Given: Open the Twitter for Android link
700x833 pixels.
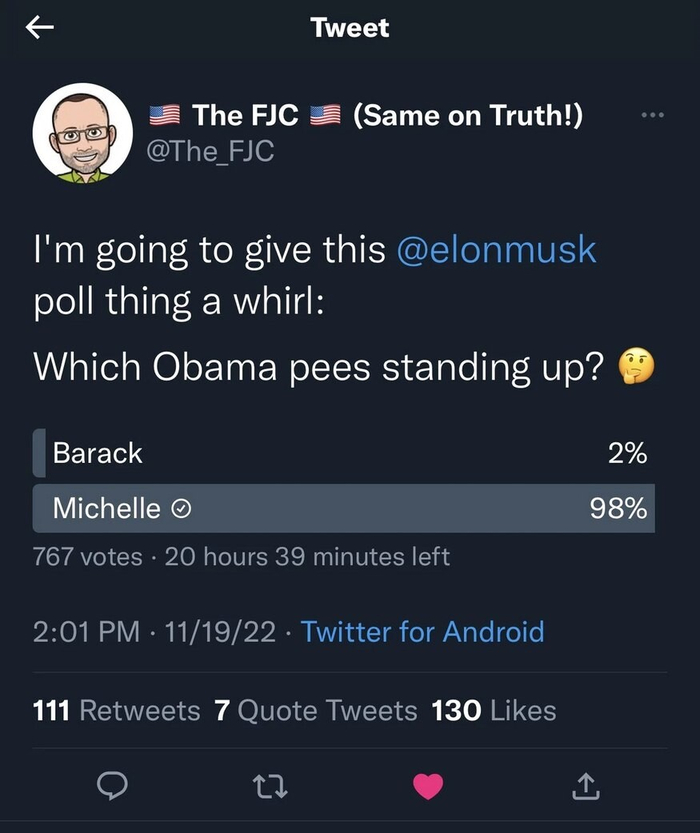Looking at the screenshot, I should click(422, 632).
